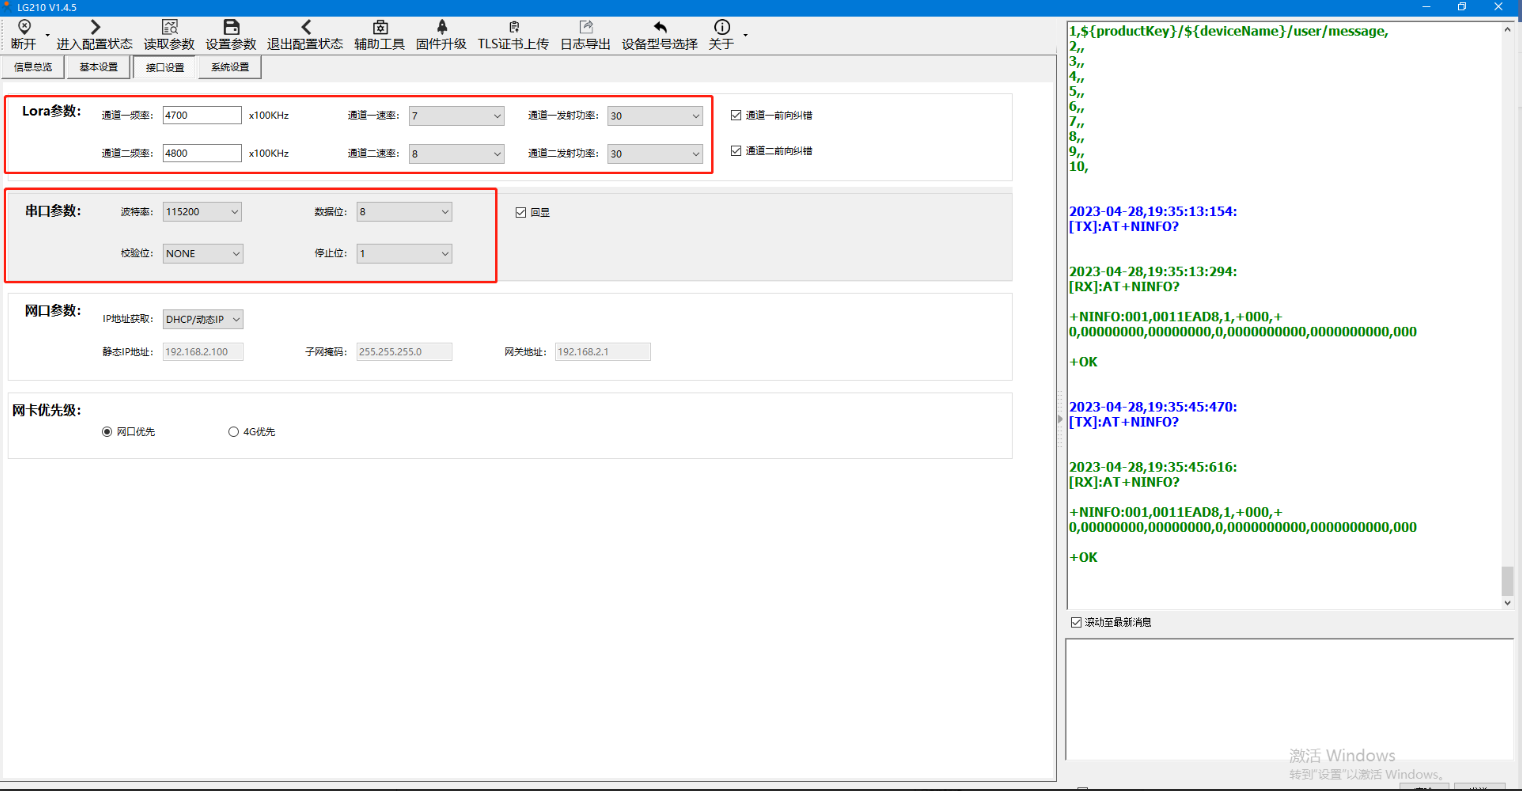The image size is (1522, 791).
Task: Click the 断开 disconnect icon
Action: [x=24, y=27]
